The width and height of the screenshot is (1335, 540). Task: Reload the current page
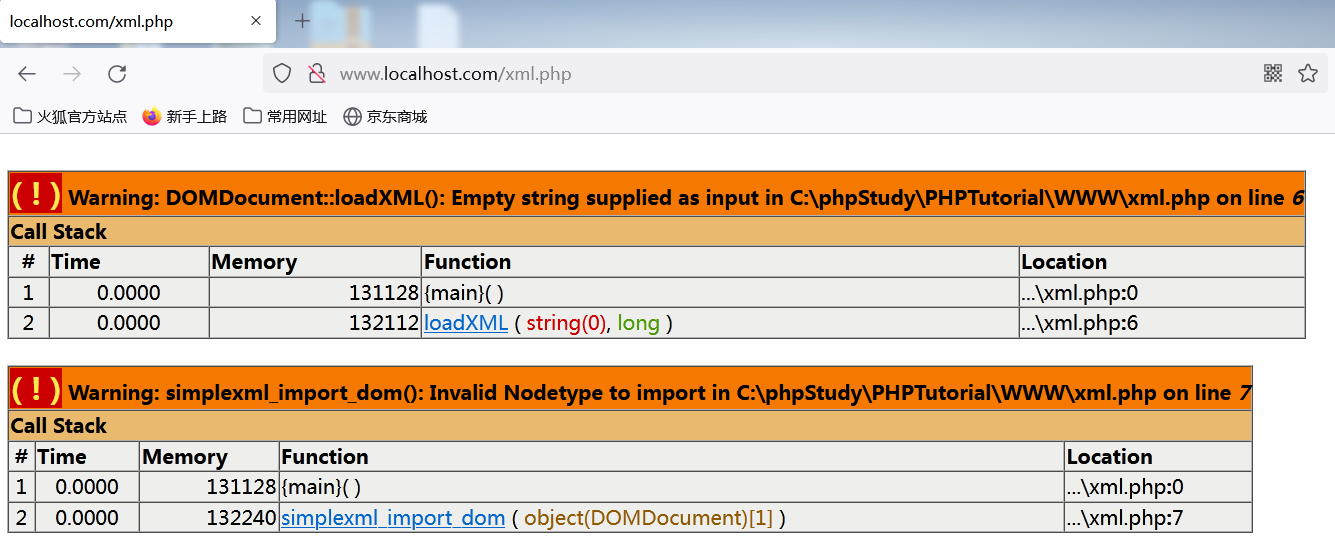tap(117, 73)
